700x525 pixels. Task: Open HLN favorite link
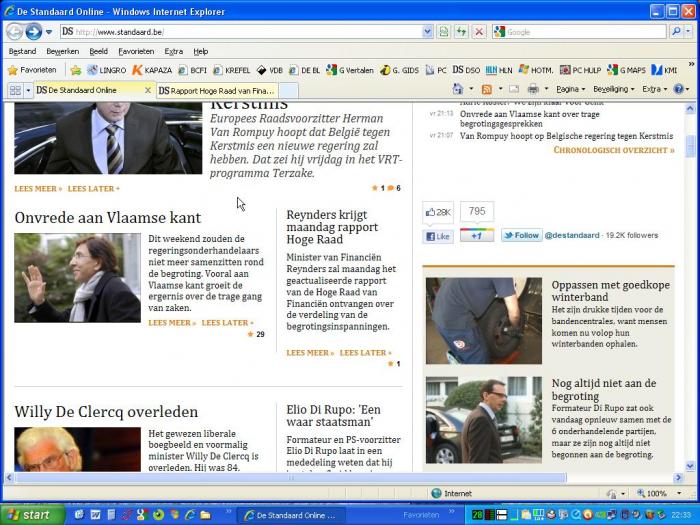499,70
